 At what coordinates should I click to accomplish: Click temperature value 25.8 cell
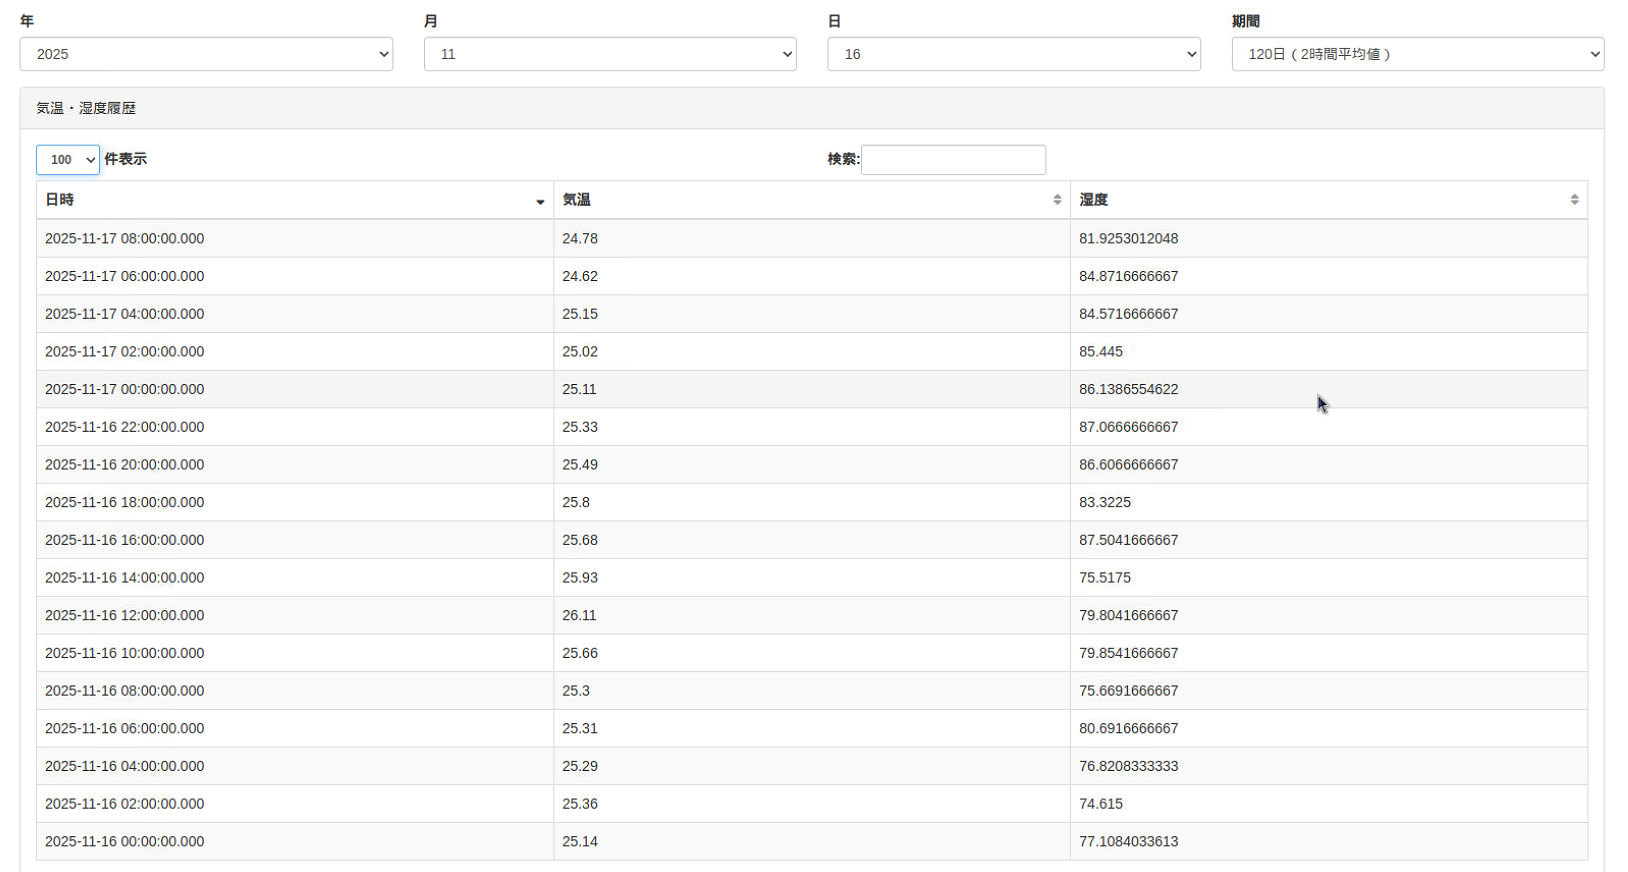point(576,503)
